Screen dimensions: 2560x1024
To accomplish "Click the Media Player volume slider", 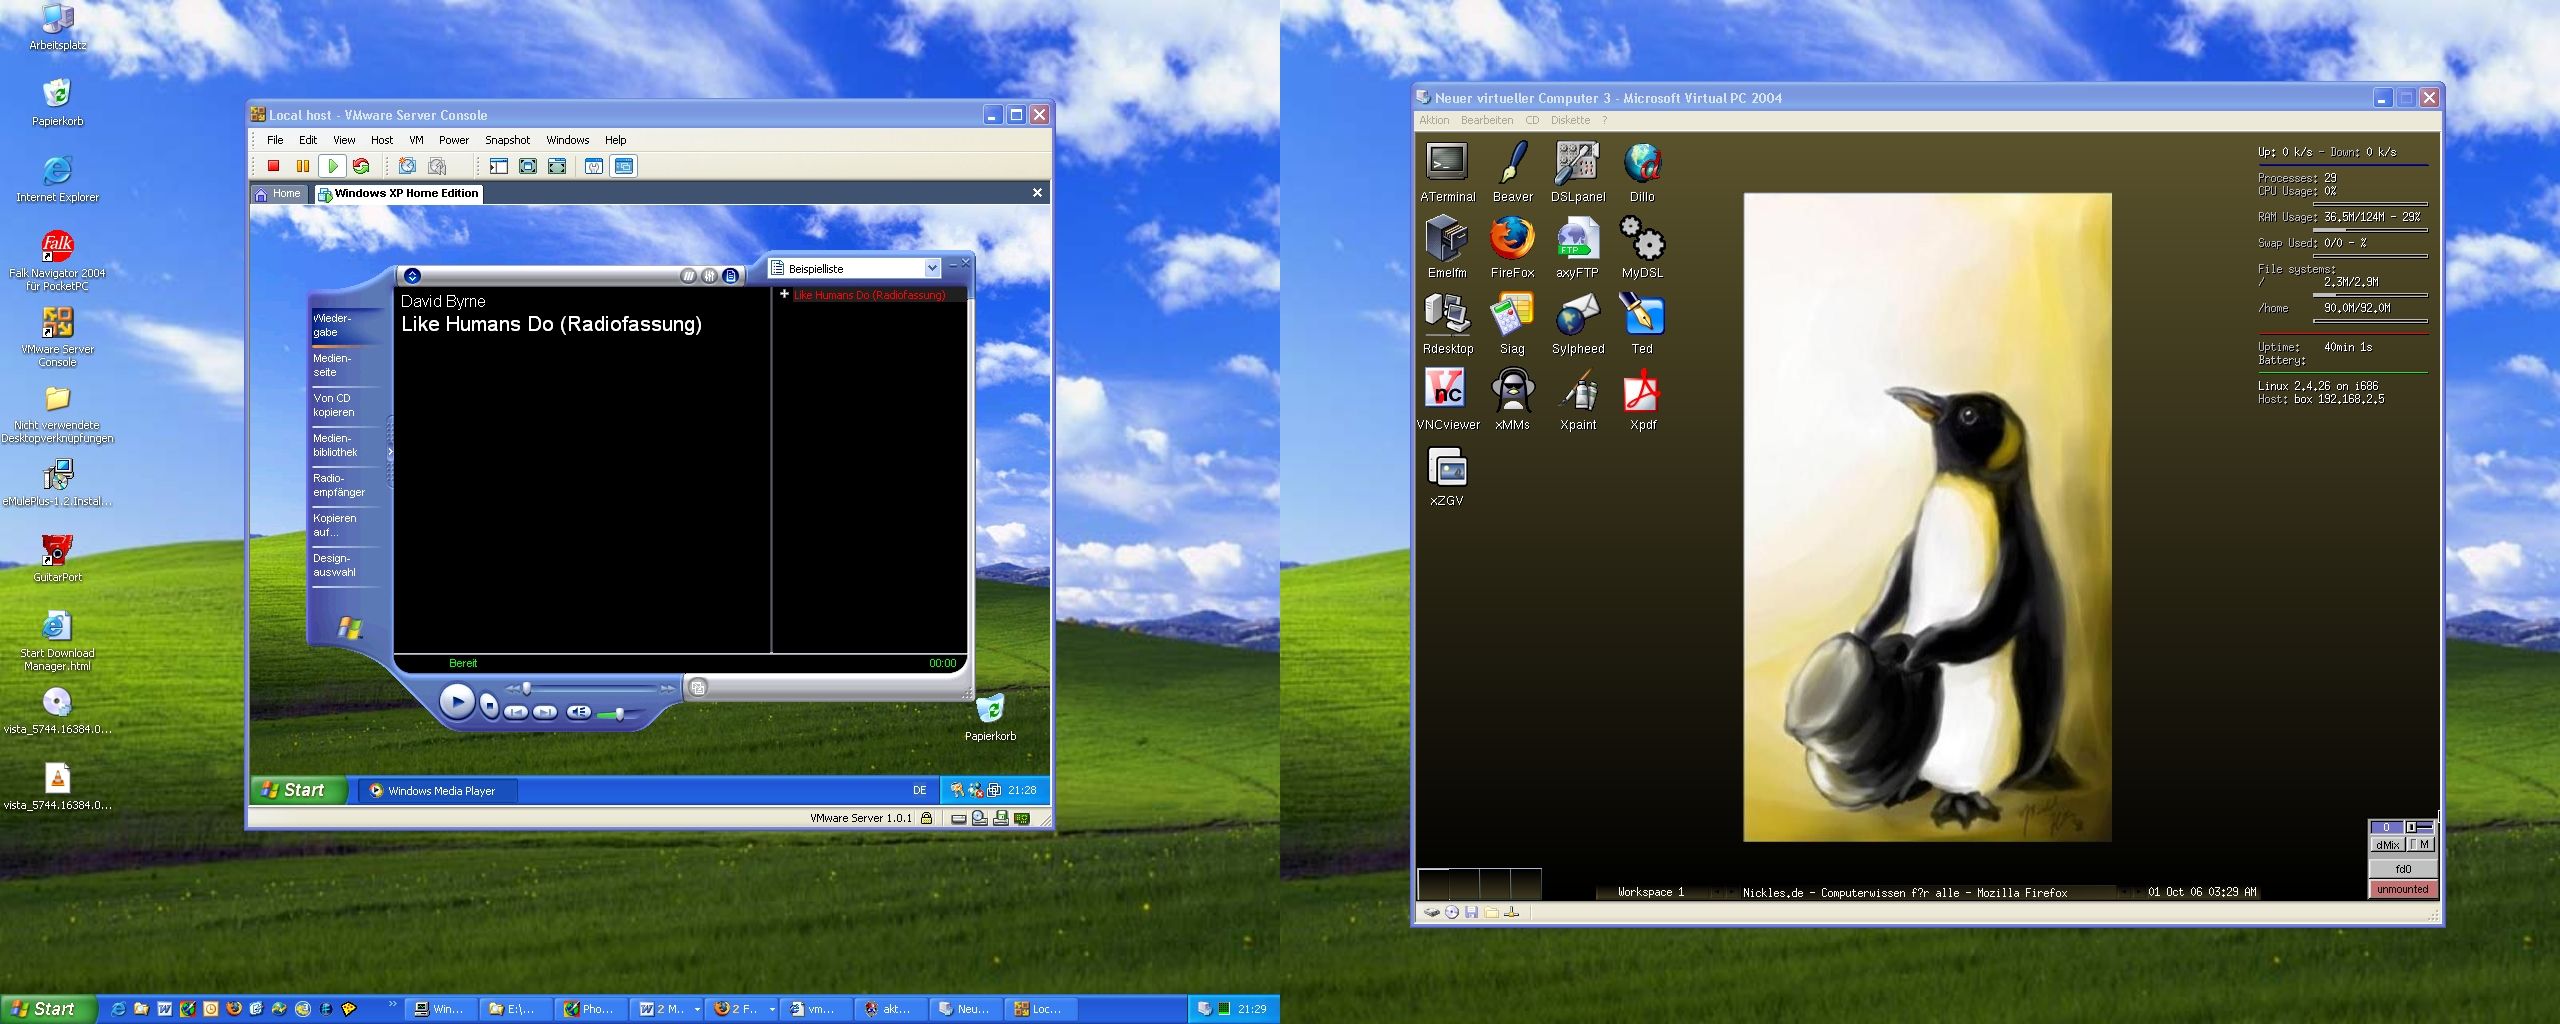I will [619, 714].
